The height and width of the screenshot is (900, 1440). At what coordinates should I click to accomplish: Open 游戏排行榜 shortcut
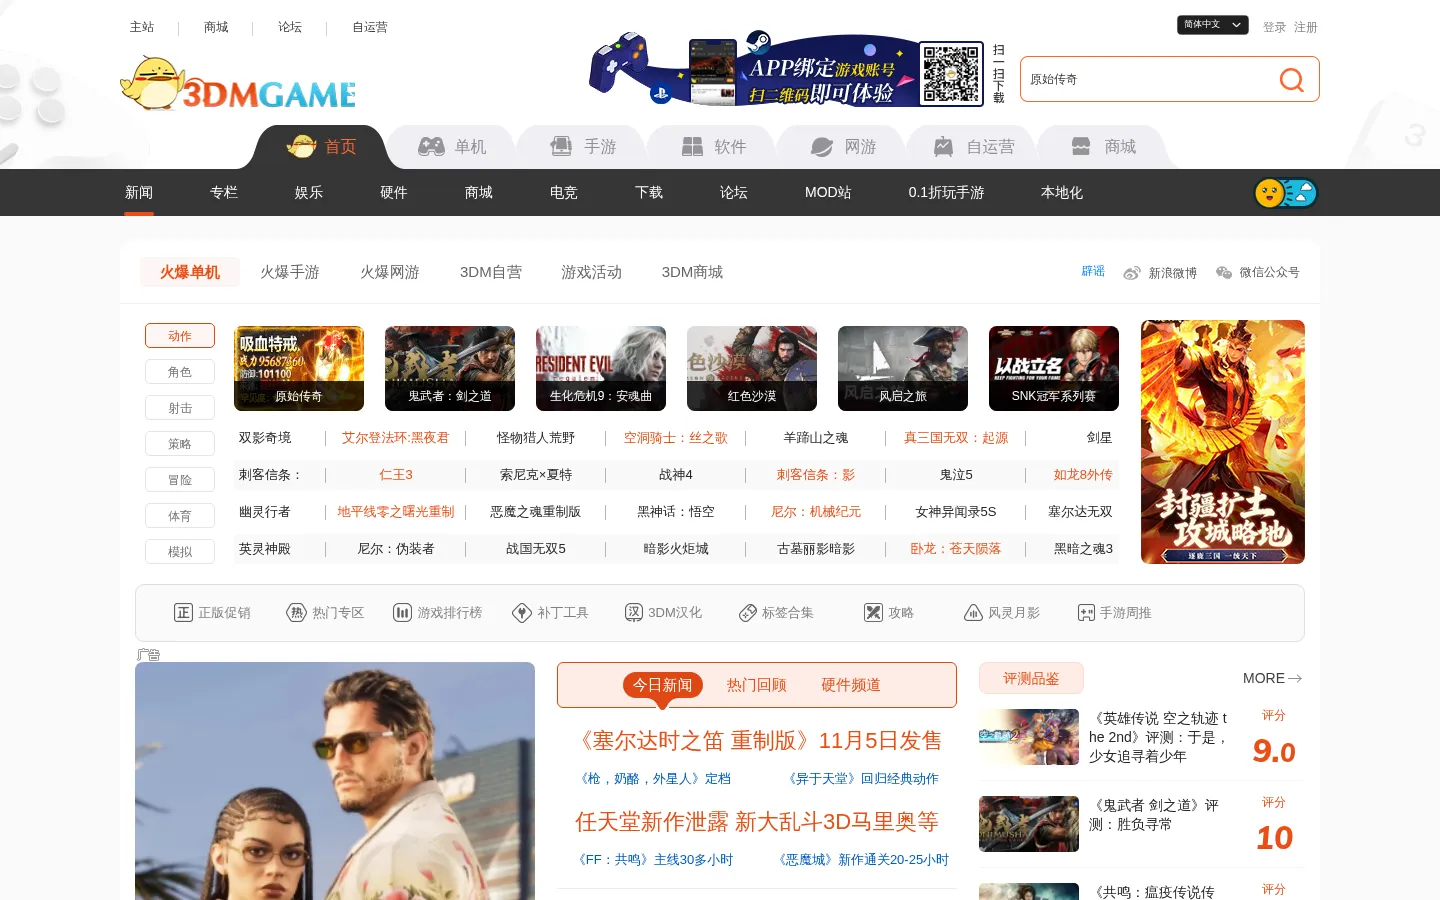point(437,613)
